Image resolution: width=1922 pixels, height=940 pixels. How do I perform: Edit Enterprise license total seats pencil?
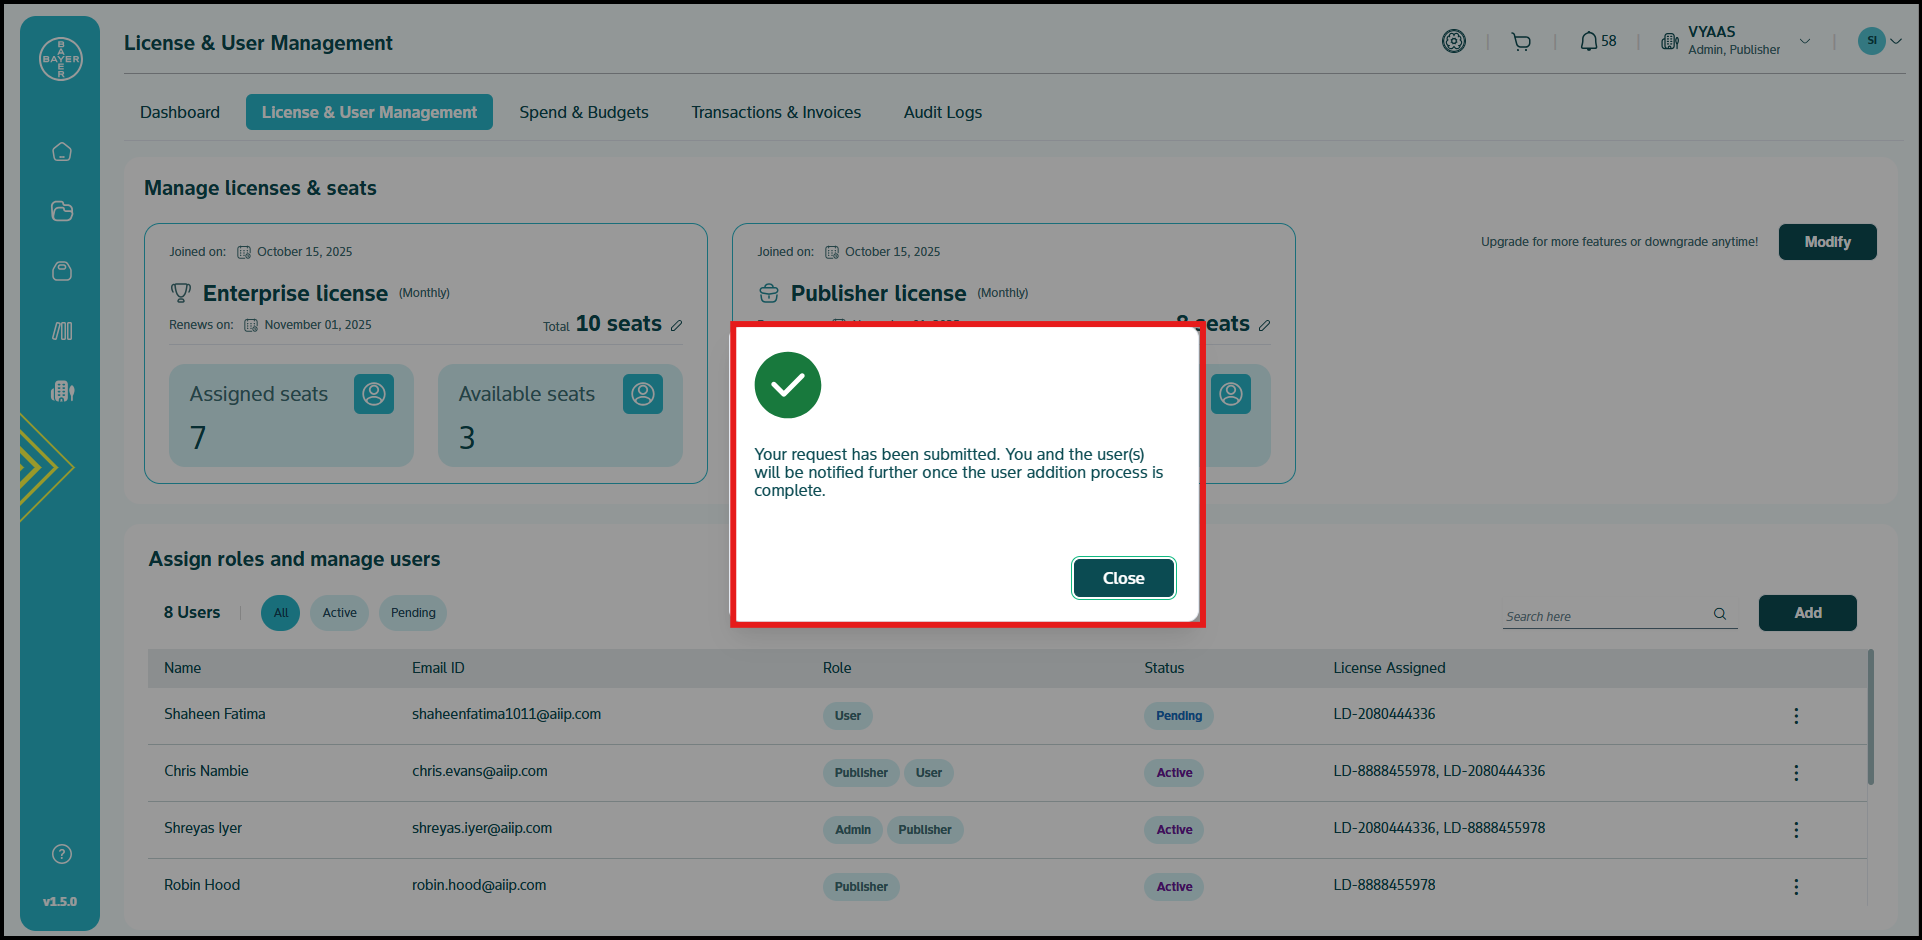[x=677, y=325]
